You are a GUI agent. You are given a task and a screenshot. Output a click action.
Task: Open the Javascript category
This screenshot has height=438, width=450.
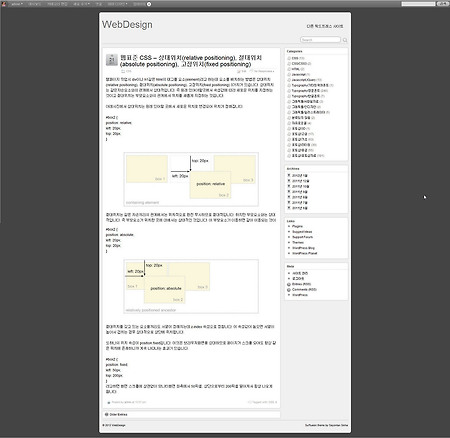point(298,74)
